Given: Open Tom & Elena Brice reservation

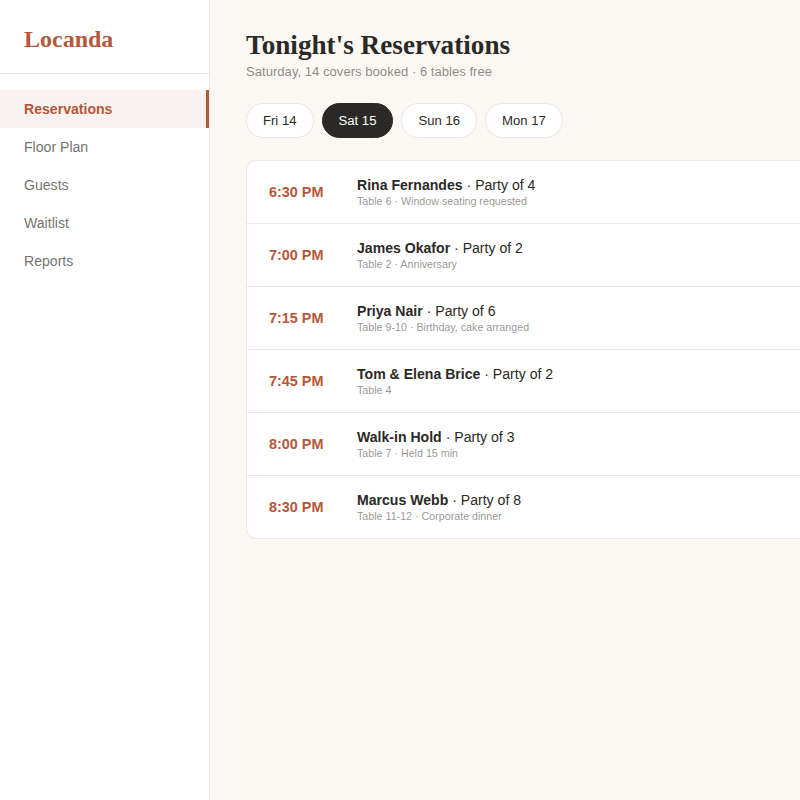Looking at the screenshot, I should coord(523,381).
